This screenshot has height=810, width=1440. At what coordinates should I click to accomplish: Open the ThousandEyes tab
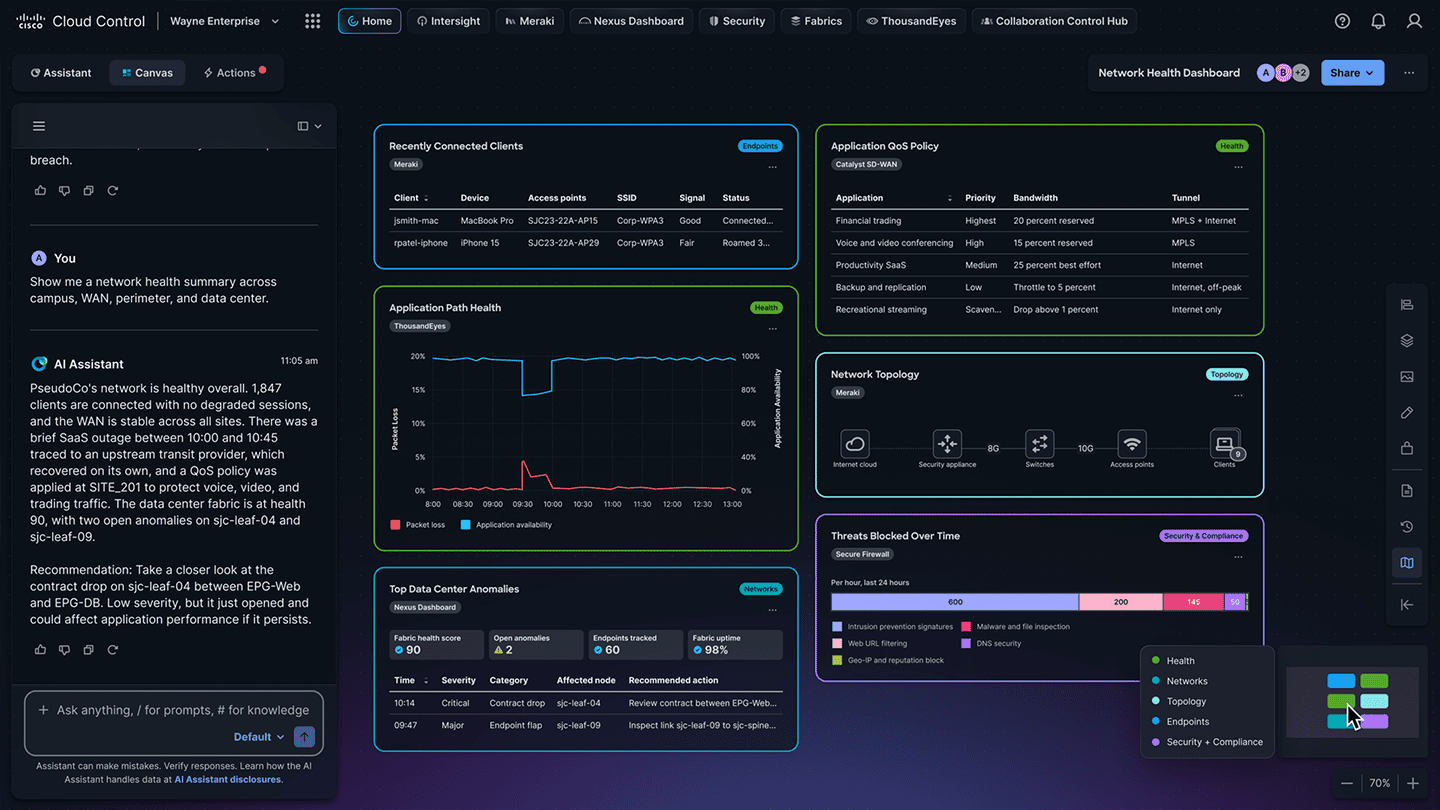911,21
